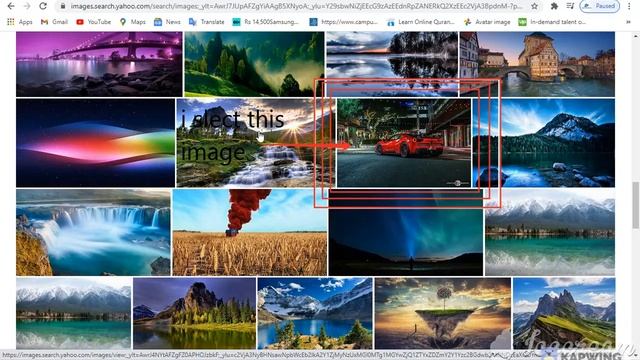Select the waterfall sunburst mountain image

[x=256, y=143]
